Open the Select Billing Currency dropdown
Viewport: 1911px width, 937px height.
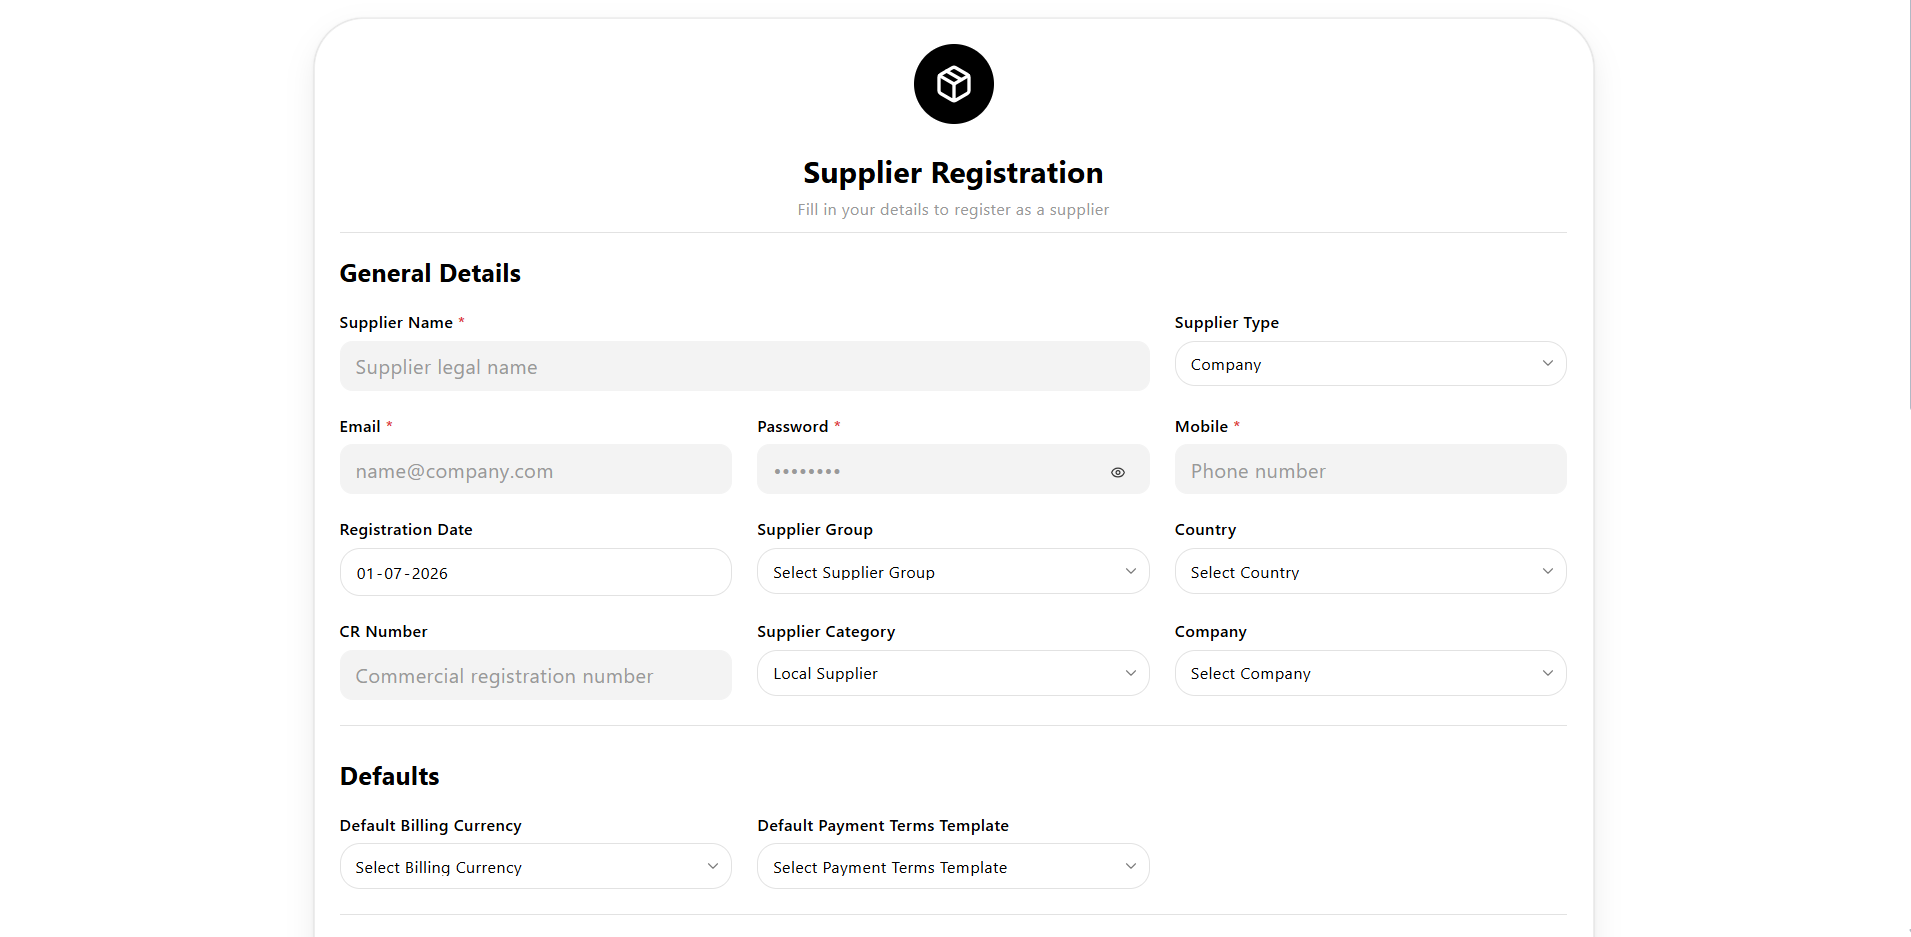click(536, 867)
